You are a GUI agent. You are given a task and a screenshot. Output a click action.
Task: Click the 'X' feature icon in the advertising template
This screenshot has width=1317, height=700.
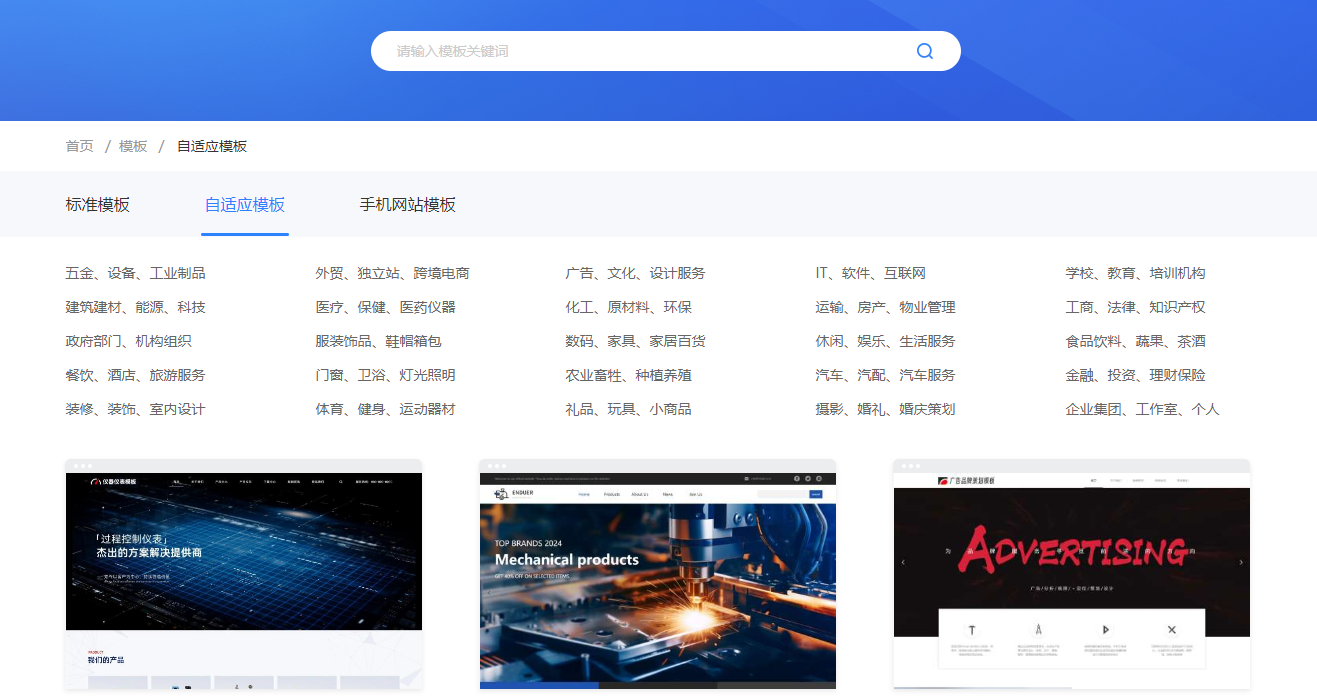1172,628
